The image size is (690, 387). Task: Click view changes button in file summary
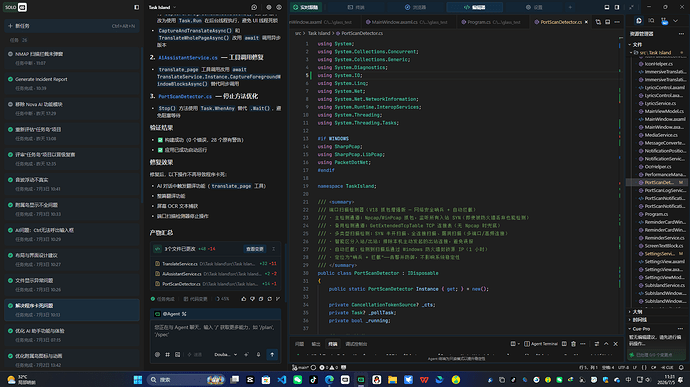(x=255, y=249)
